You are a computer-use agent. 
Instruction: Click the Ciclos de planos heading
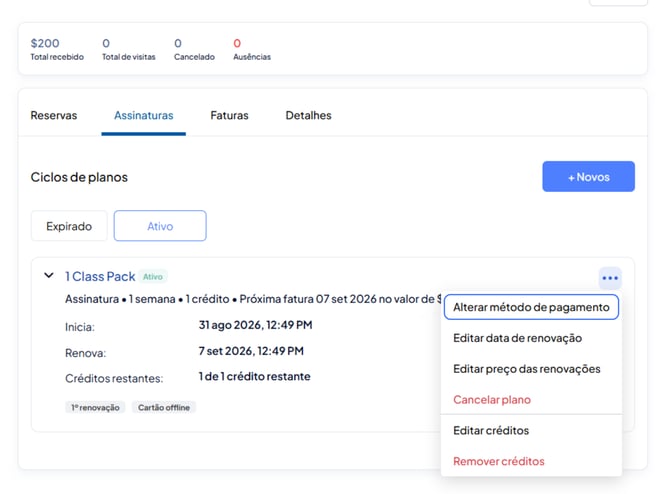79,177
